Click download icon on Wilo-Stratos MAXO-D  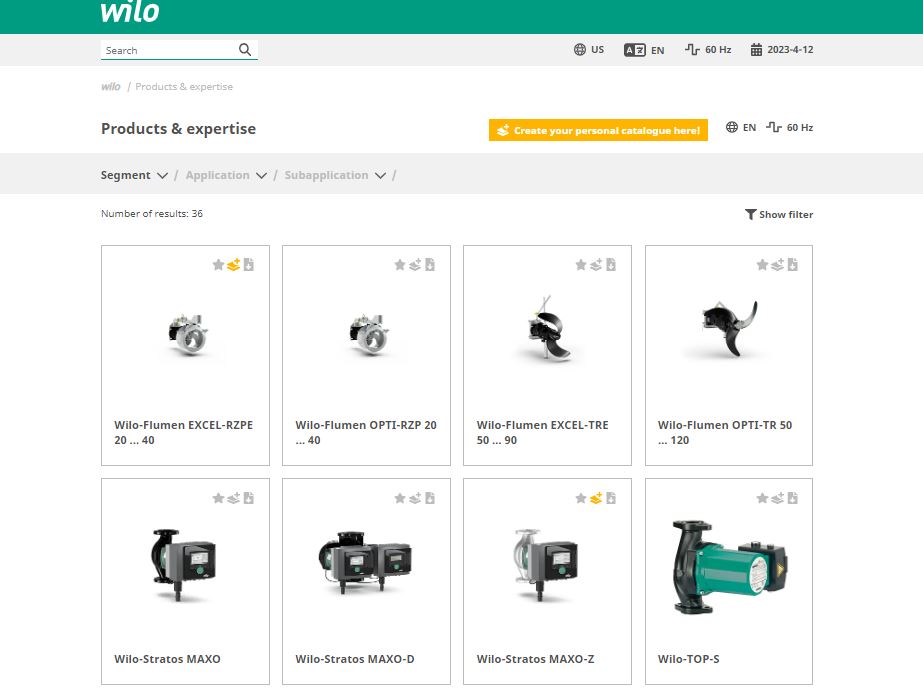tap(430, 498)
